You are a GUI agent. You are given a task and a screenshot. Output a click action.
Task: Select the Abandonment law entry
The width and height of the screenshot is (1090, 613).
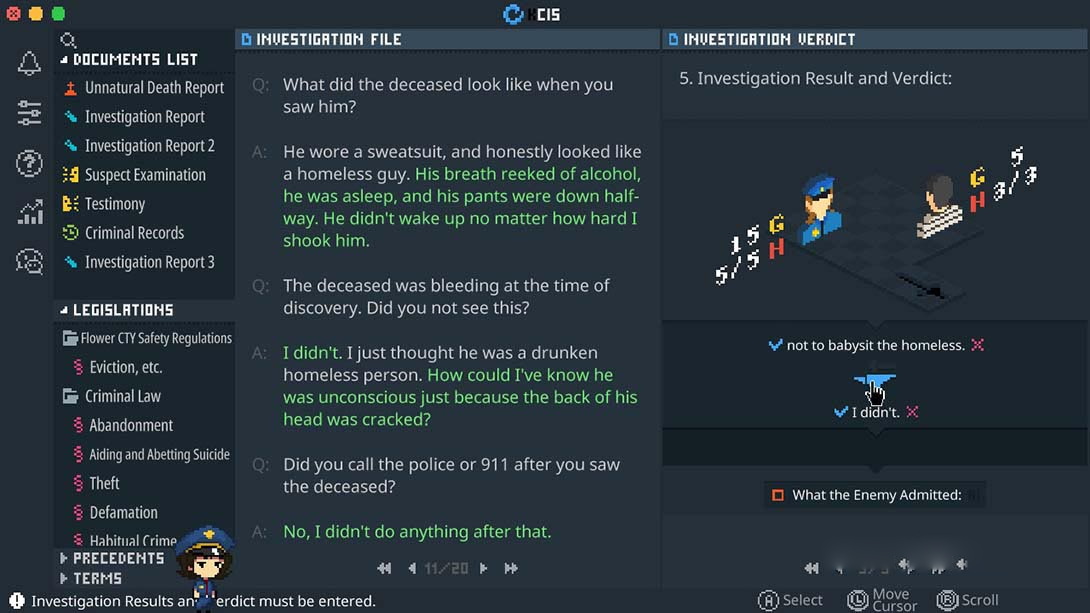131,425
